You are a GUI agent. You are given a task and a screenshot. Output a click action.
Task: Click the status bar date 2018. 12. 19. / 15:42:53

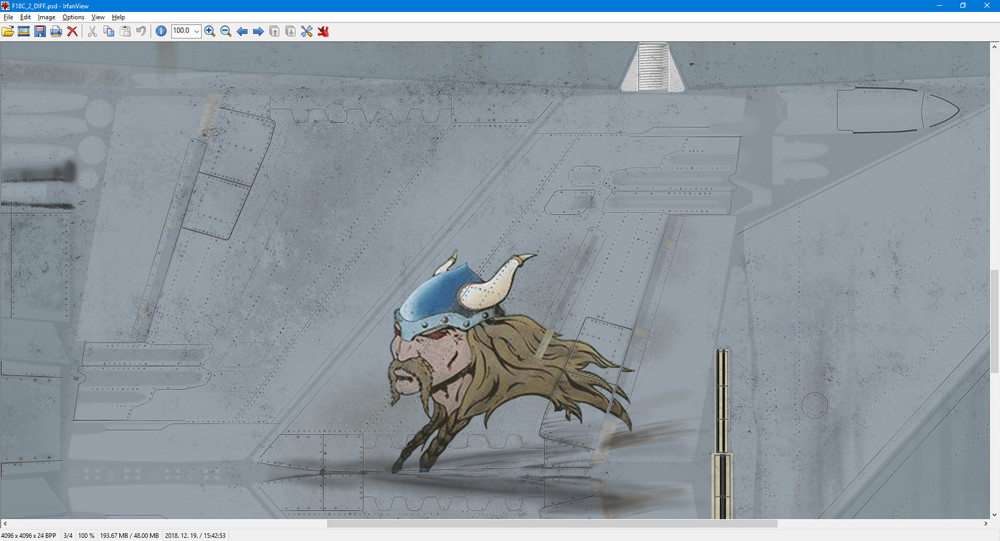(195, 536)
